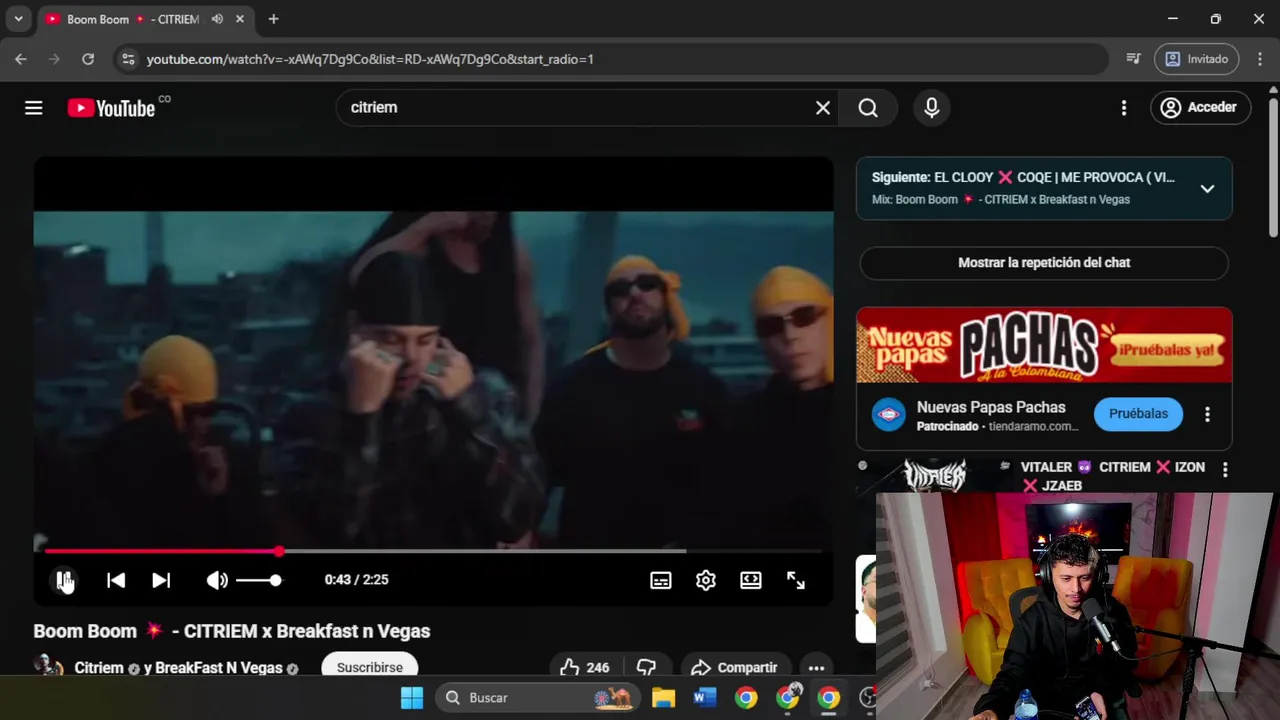Run search with the magnifier button
Image resolution: width=1280 pixels, height=720 pixels.
[x=868, y=107]
